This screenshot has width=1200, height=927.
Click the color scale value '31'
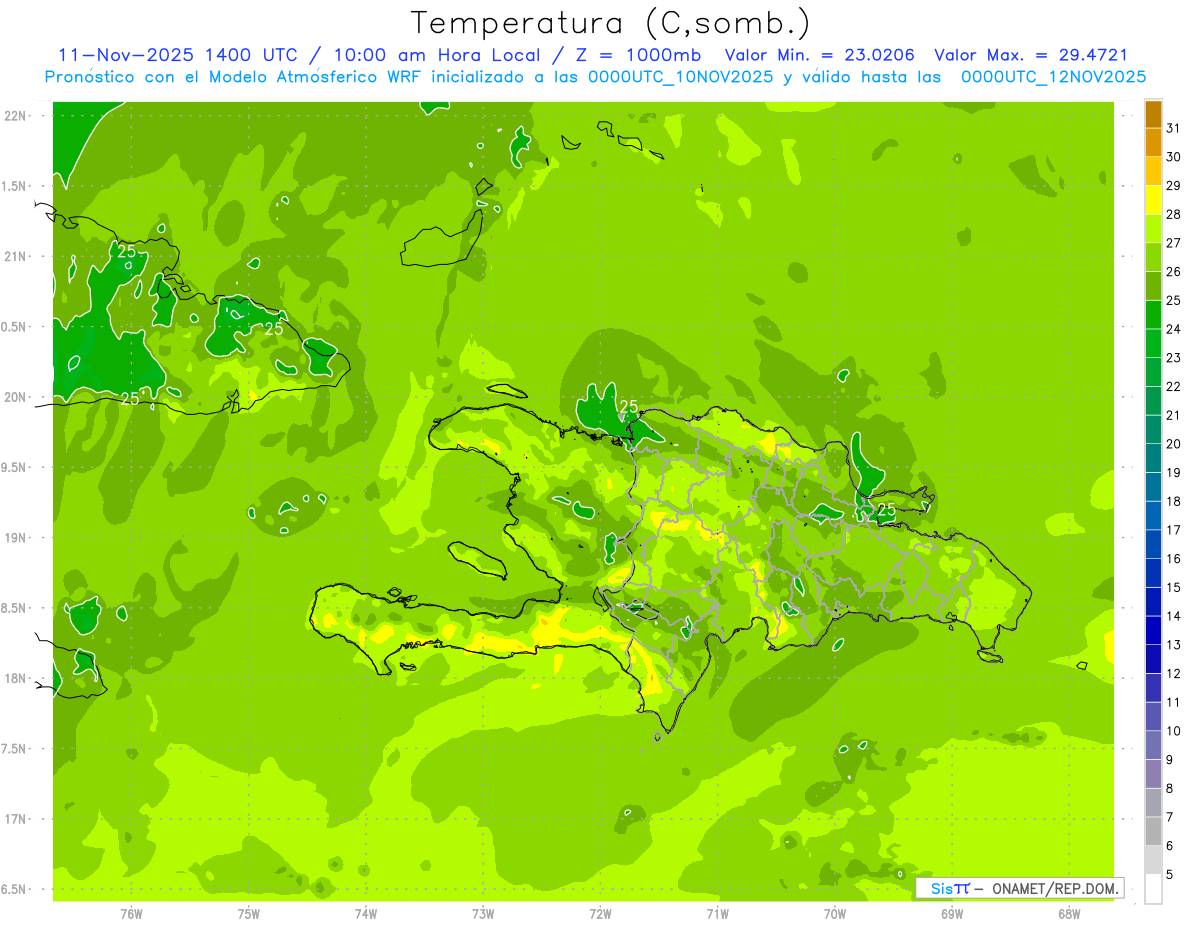(1174, 128)
